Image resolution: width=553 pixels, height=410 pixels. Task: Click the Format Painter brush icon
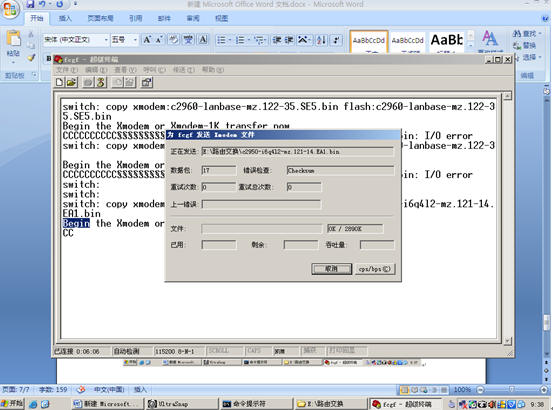click(31, 57)
